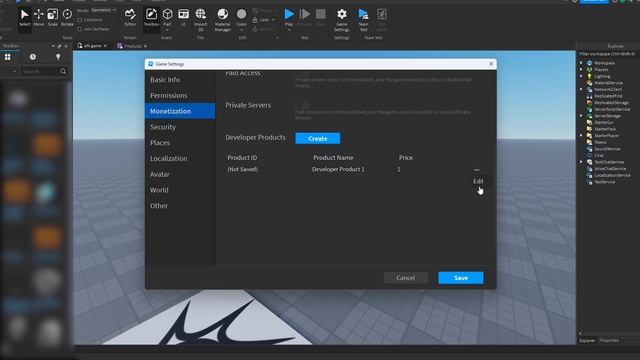Click the Toolbox search magnifier icon
This screenshot has width=640, height=360.
point(63,71)
